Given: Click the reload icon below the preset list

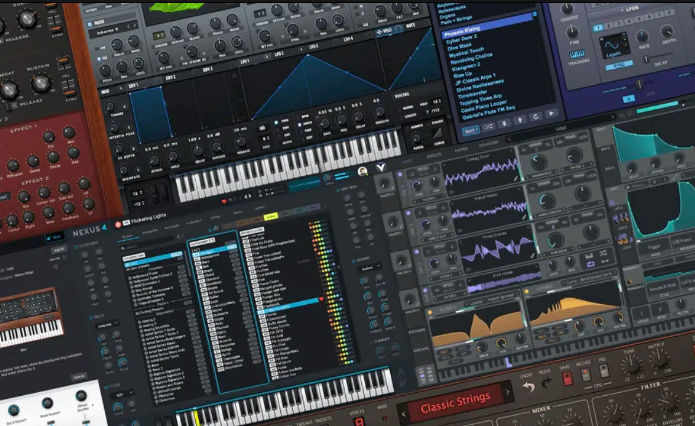Looking at the screenshot, I should click(535, 117).
